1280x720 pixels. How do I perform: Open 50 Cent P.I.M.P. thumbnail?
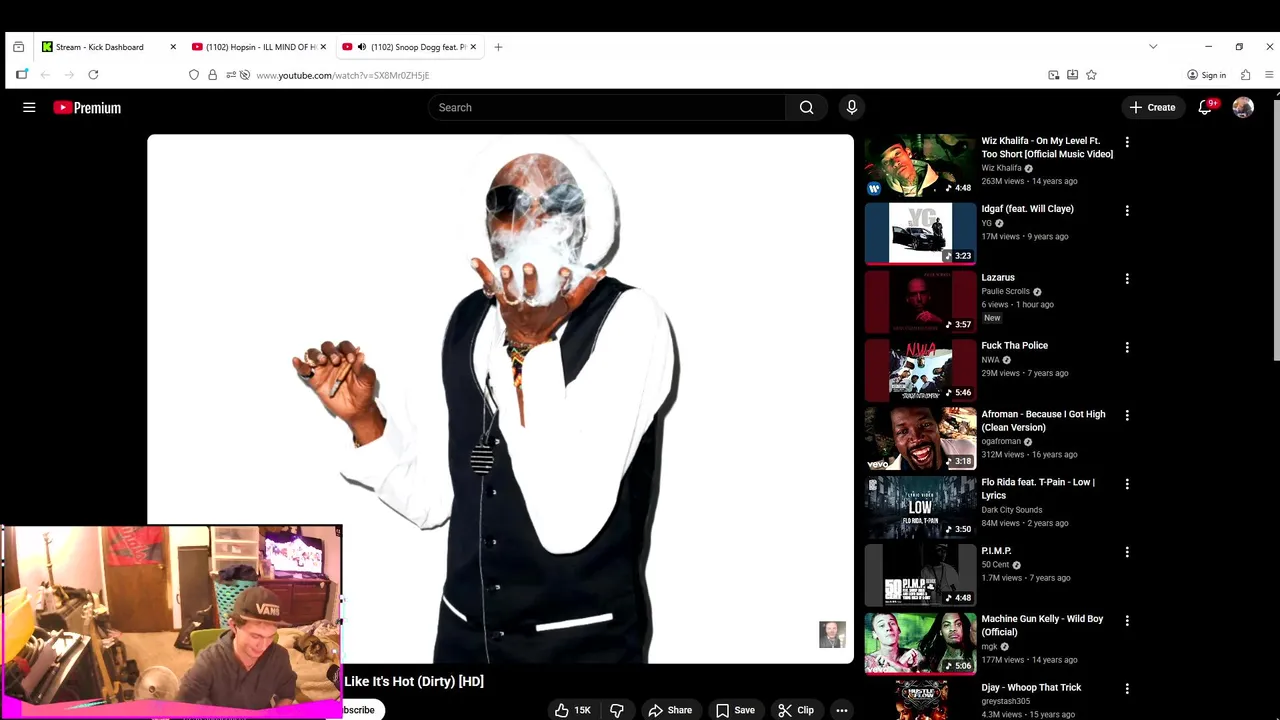[x=920, y=575]
